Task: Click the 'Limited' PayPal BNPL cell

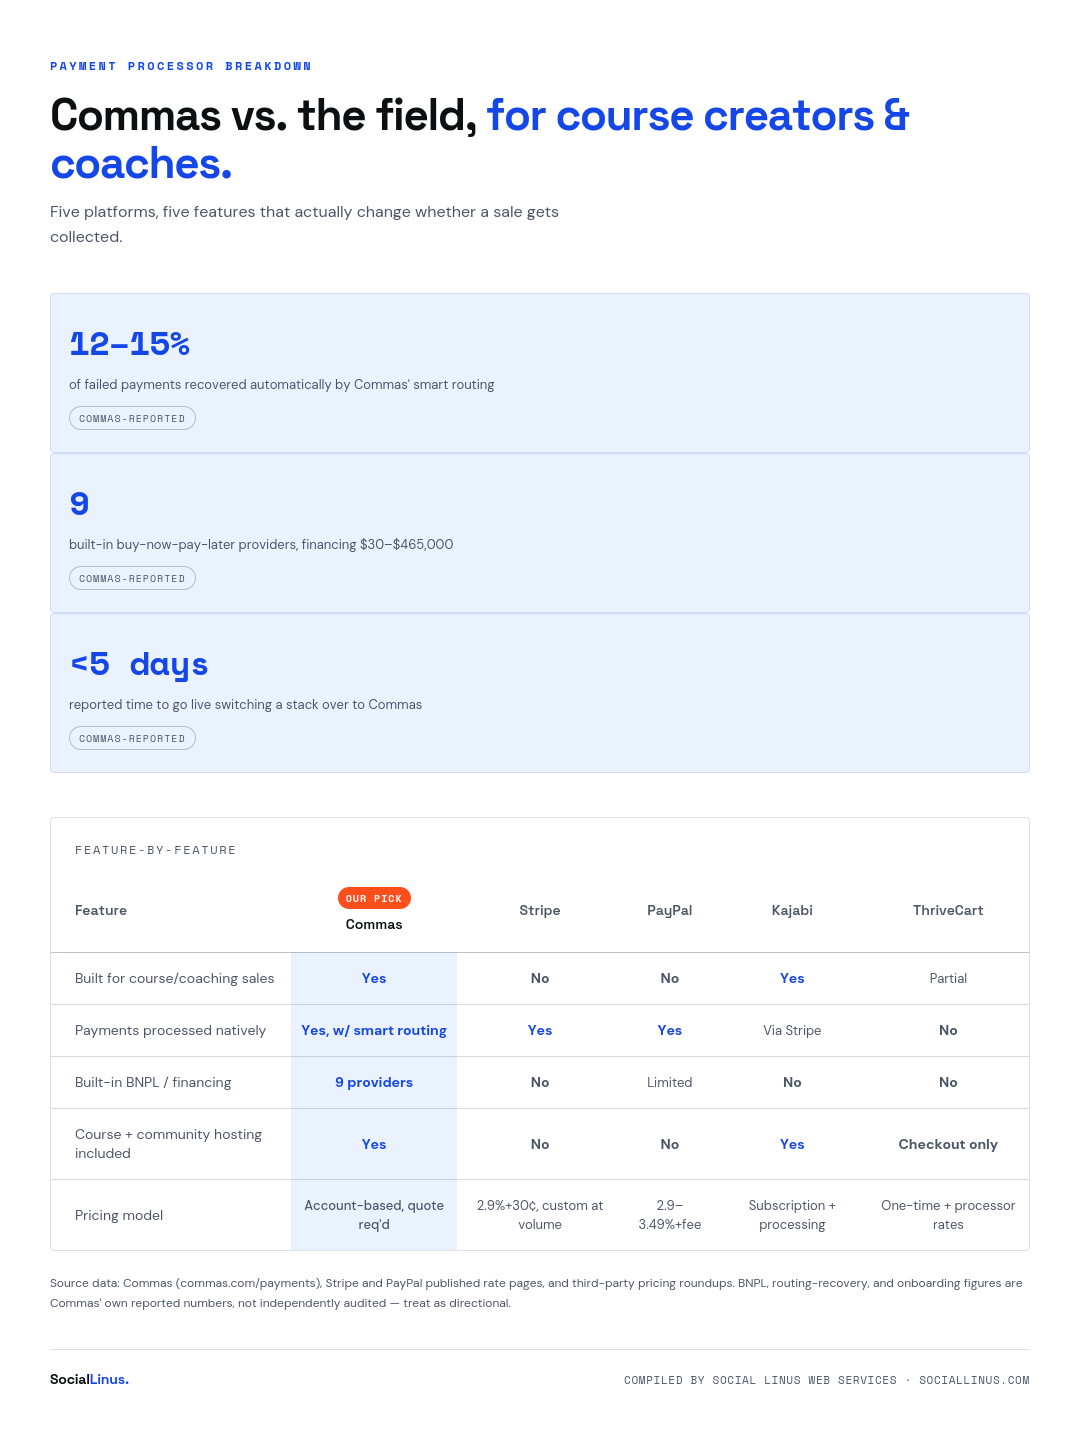Action: pyautogui.click(x=670, y=1082)
